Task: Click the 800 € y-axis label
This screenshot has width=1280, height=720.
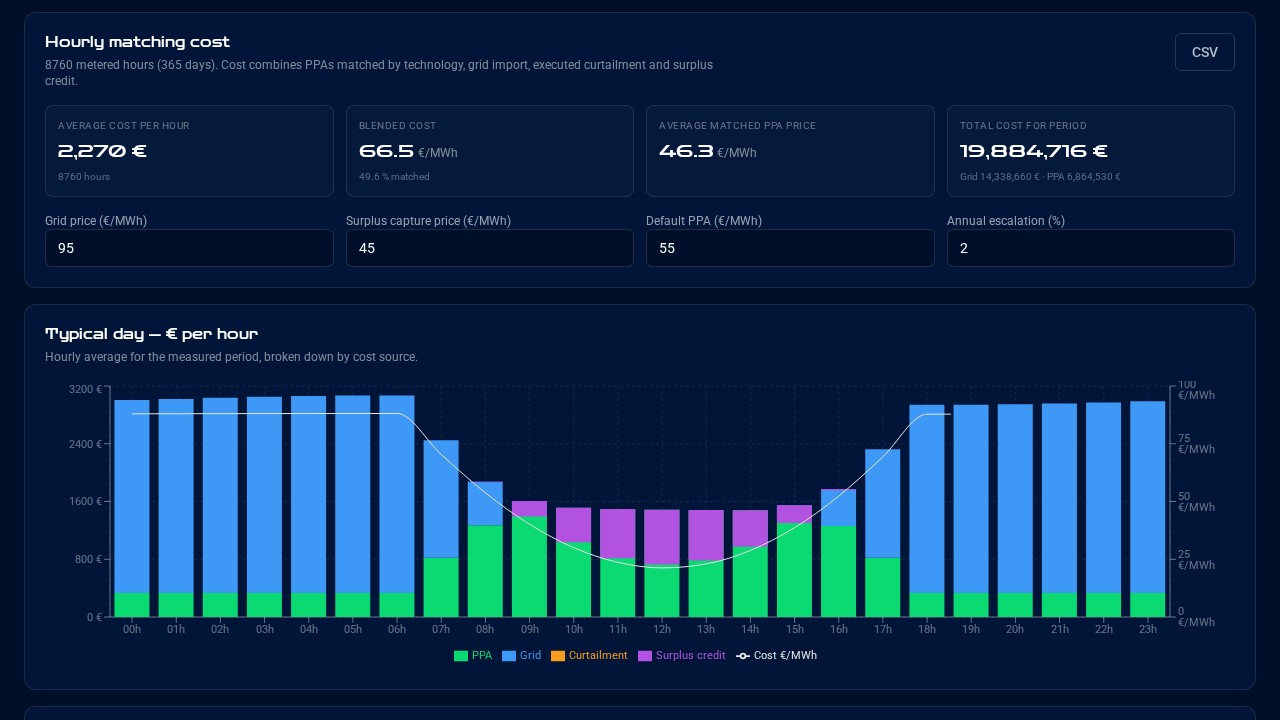Action: coord(88,559)
